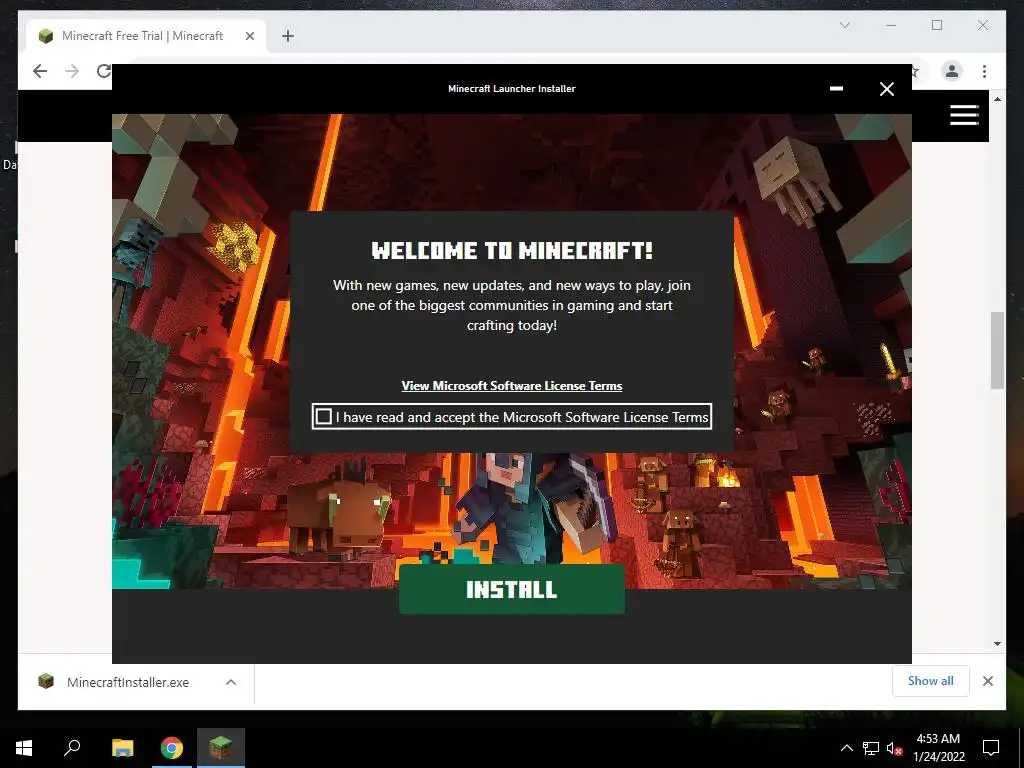Viewport: 1024px width, 768px height.
Task: Click the Minecraft tab favicon
Action: 46,36
